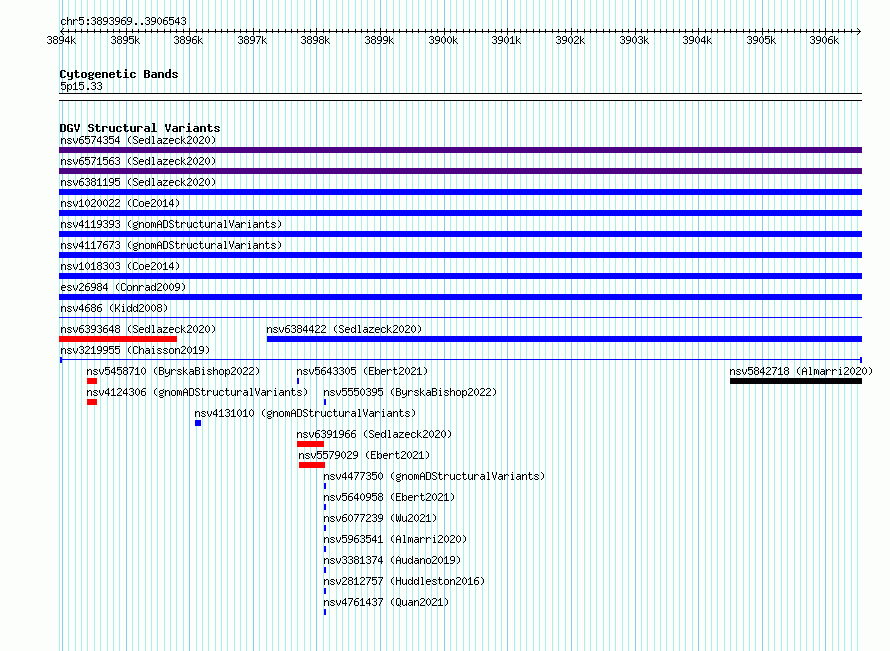Select the purple bar of nsv6571563
The image size is (890, 651).
[460, 171]
